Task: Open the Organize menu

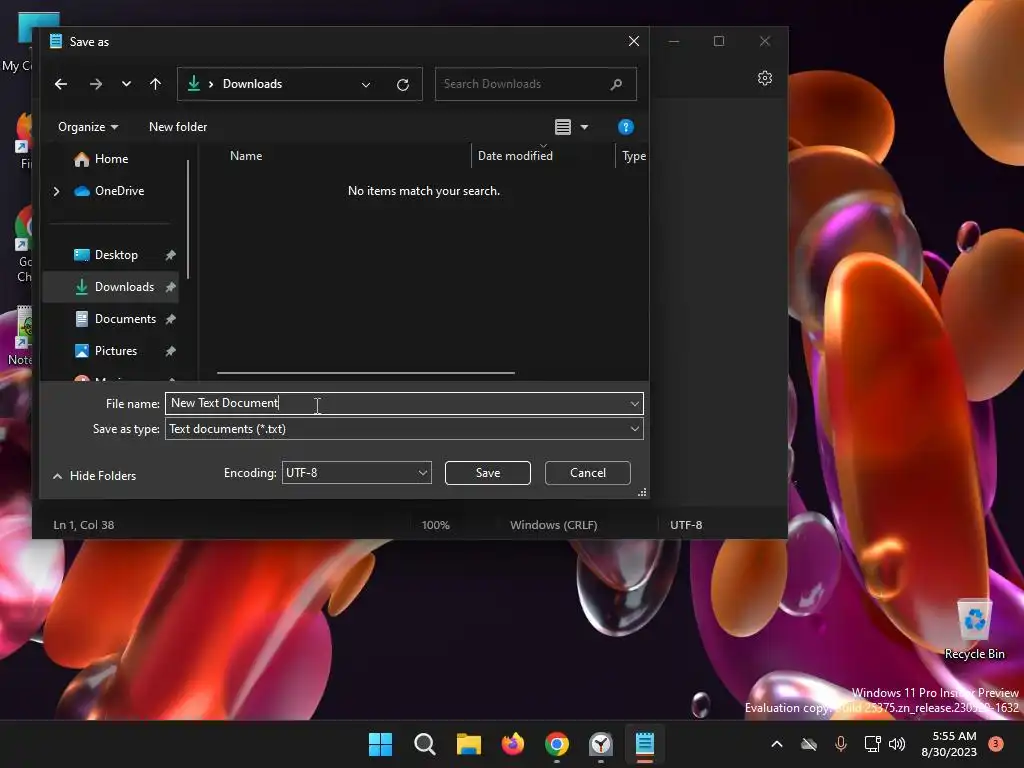Action: click(x=88, y=127)
